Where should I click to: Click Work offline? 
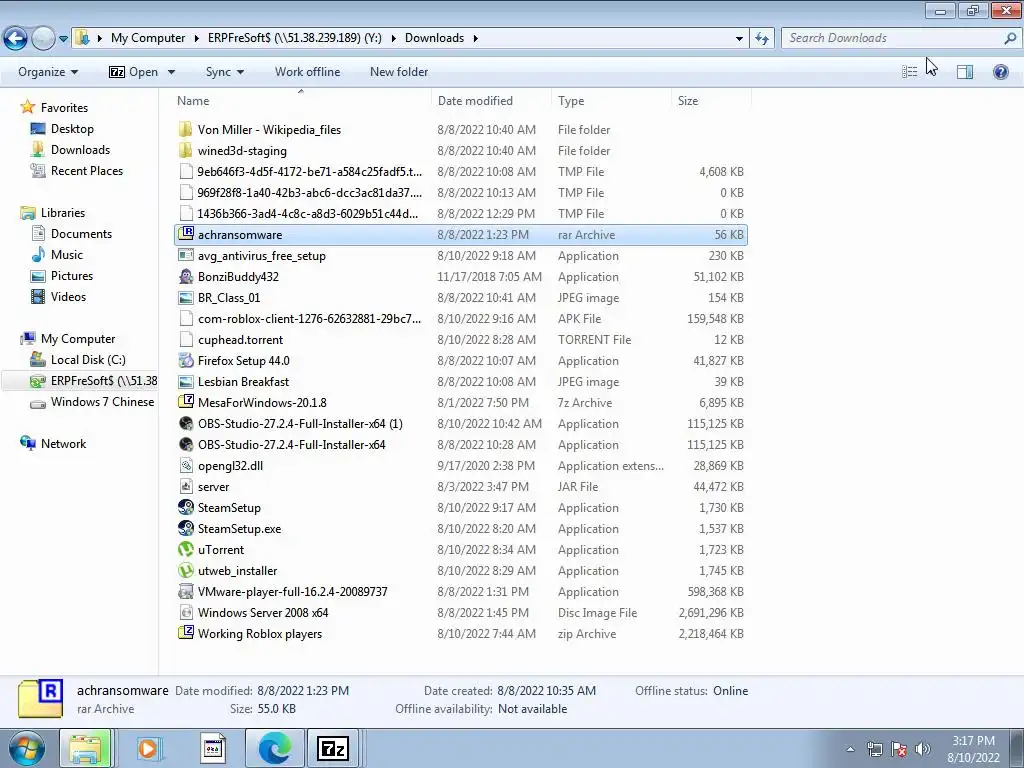[x=308, y=72]
